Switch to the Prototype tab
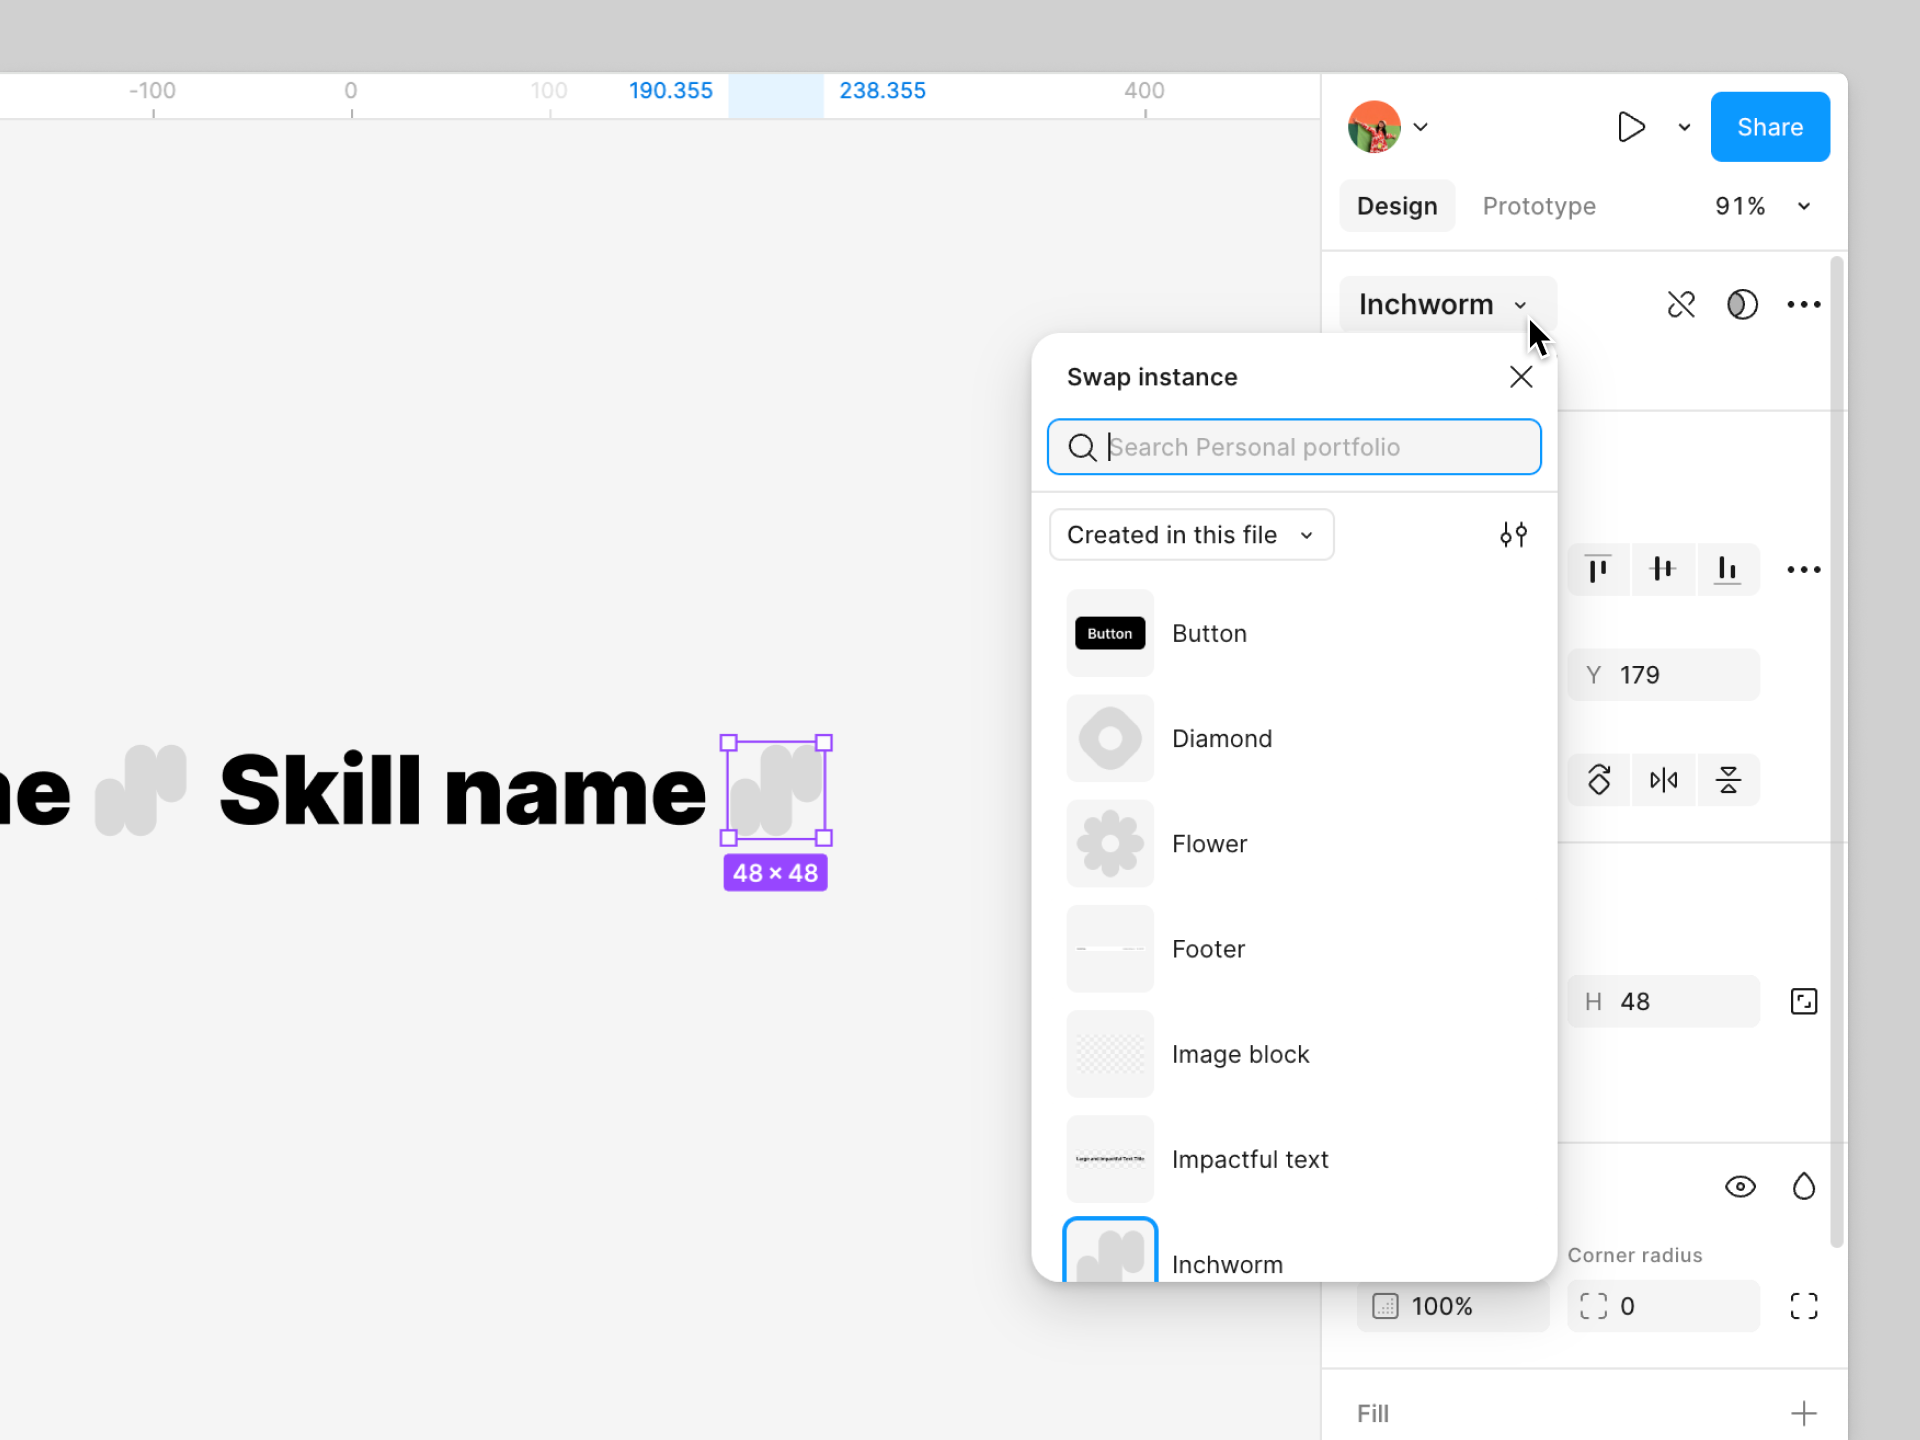The width and height of the screenshot is (1920, 1440). (x=1538, y=206)
